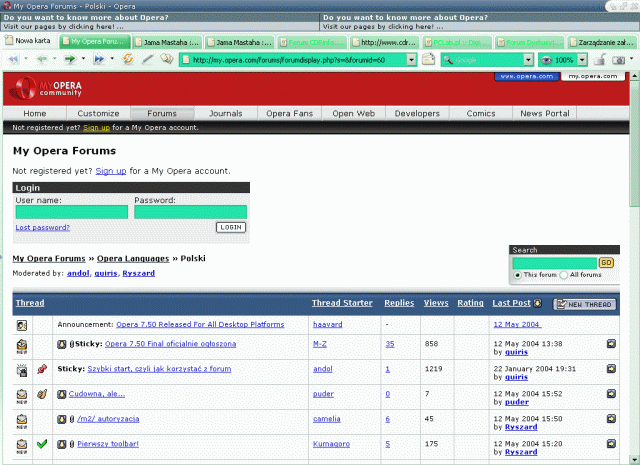Switch to the Forum CDRinfo tab
Viewport: 640px width, 465px height.
[312, 42]
